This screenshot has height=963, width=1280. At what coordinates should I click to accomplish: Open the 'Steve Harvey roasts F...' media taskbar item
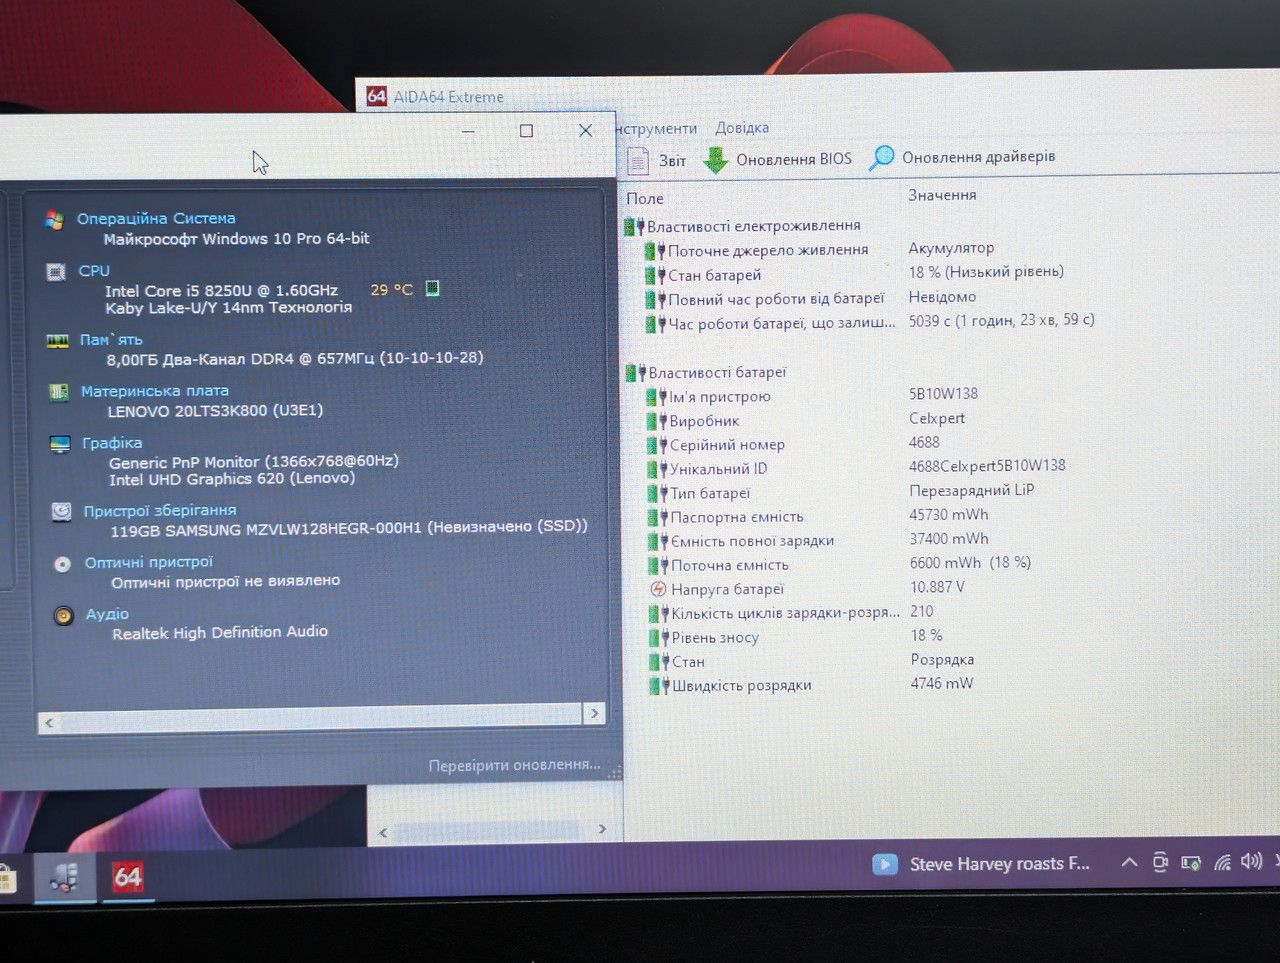tap(982, 864)
